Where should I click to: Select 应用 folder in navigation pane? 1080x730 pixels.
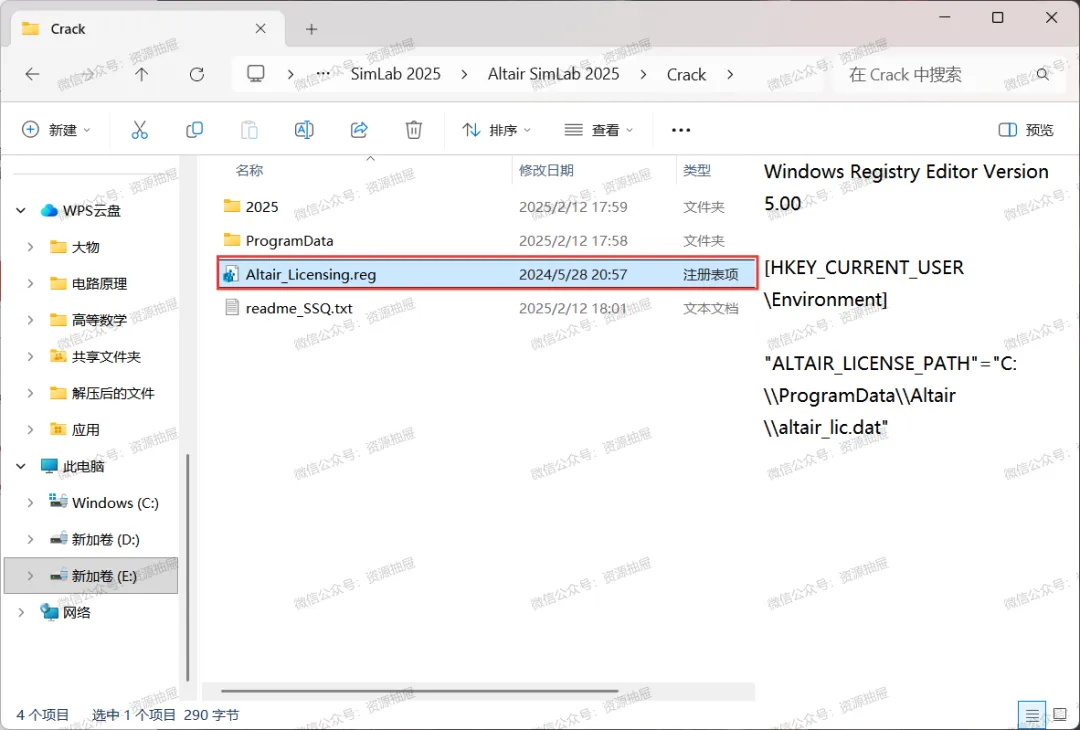click(x=85, y=429)
